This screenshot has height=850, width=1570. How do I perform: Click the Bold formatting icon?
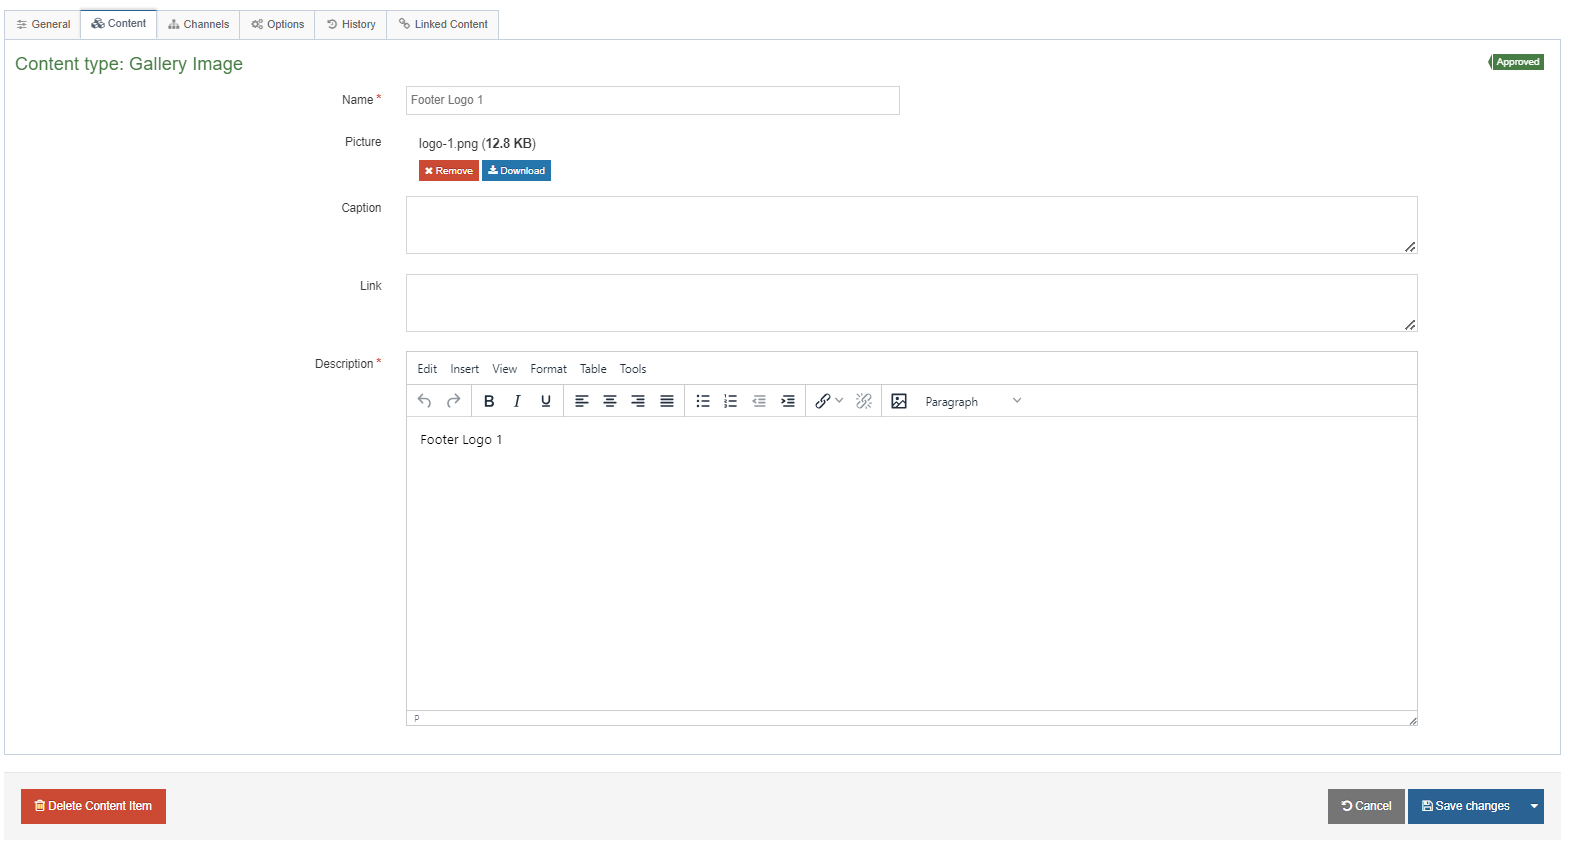point(489,401)
